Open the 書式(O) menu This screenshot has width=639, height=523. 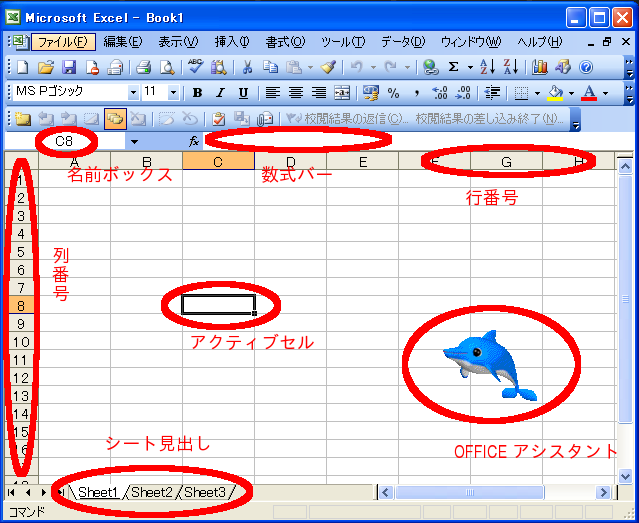click(x=284, y=42)
